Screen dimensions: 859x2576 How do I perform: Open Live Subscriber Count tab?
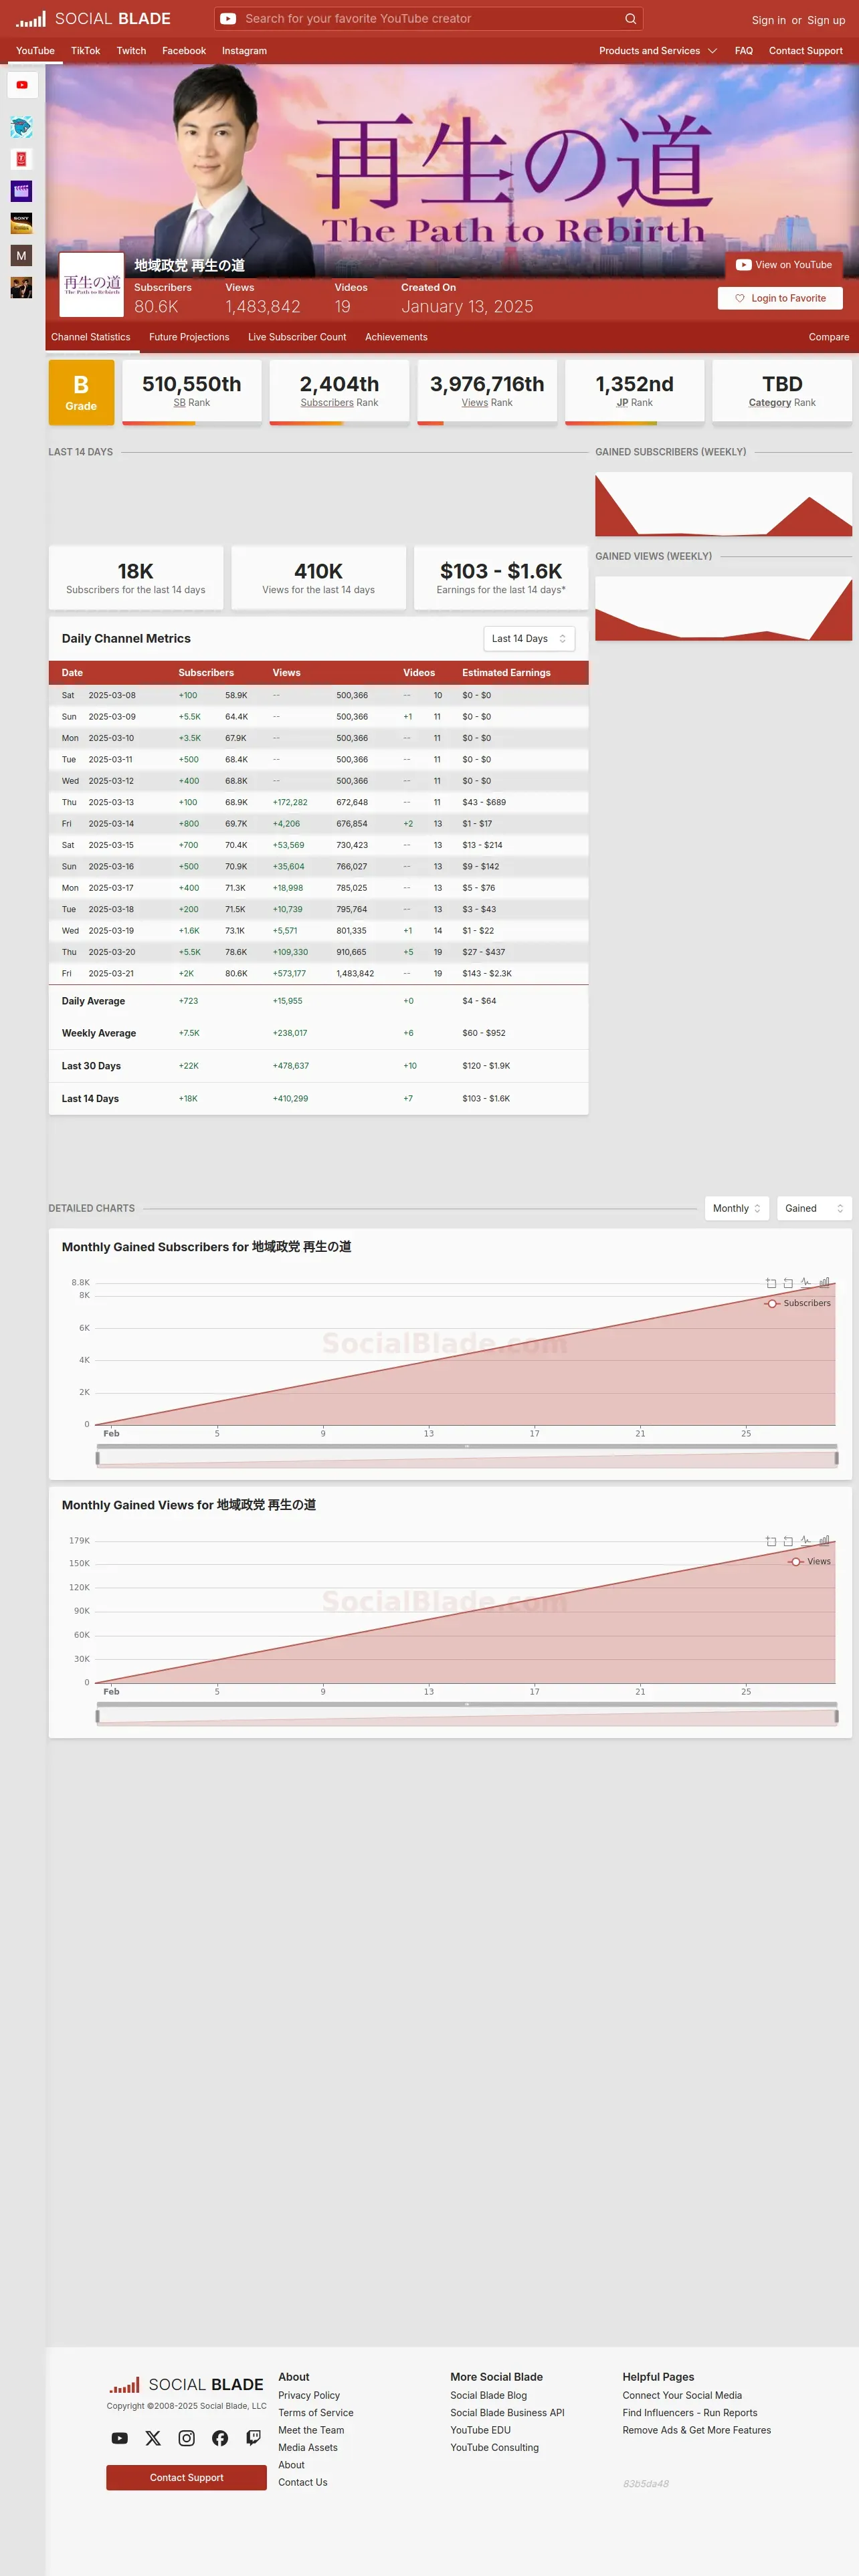click(297, 337)
